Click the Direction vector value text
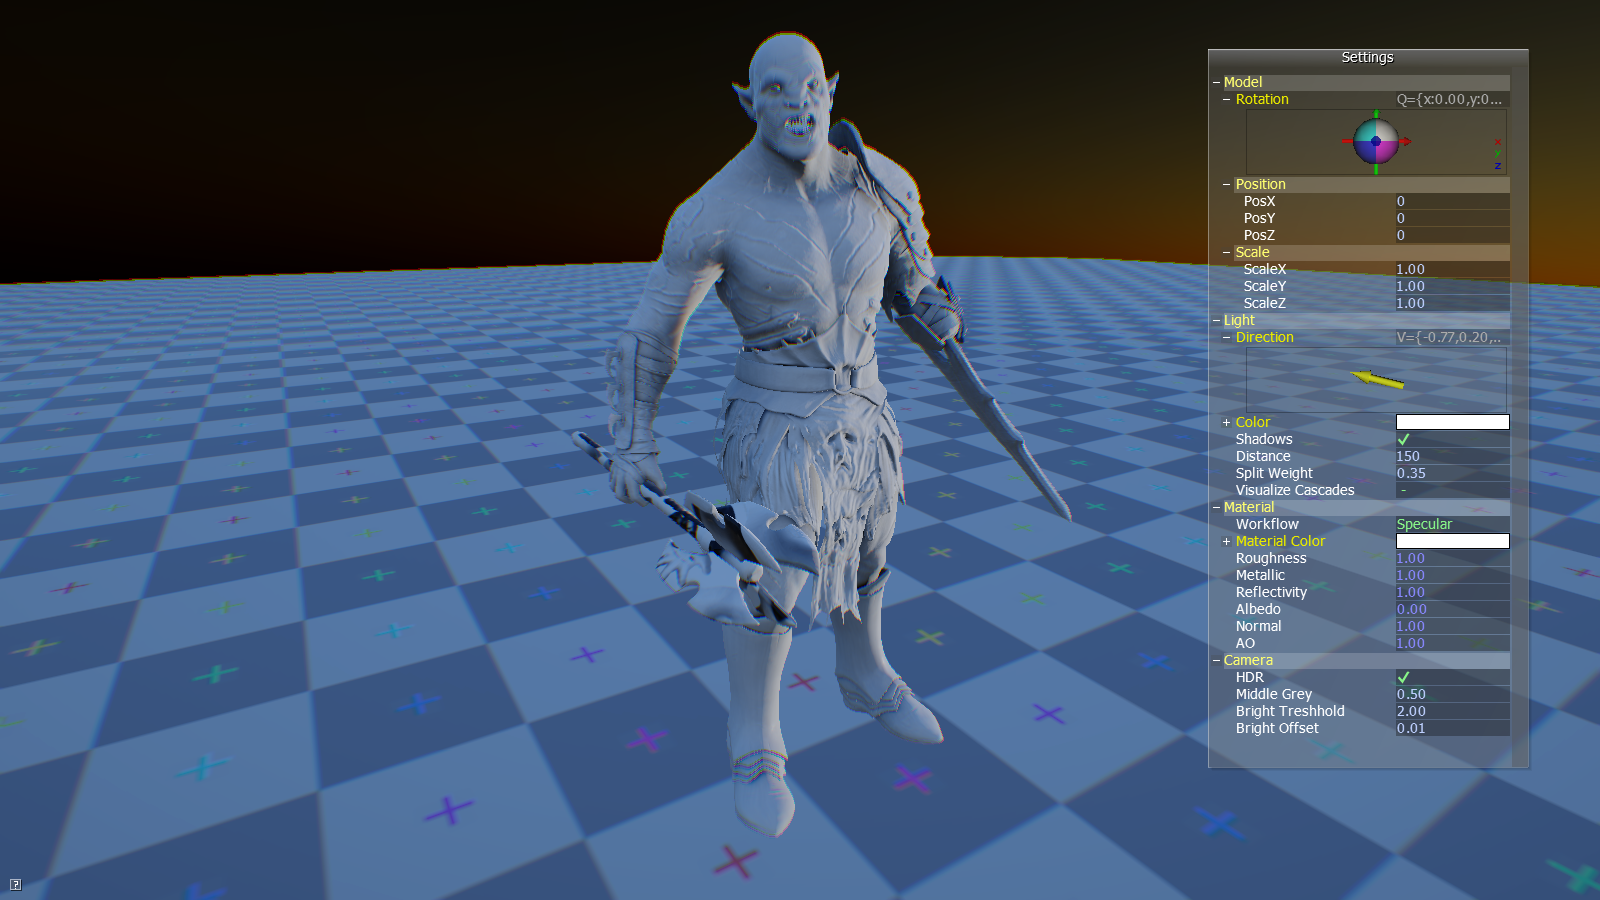 click(1449, 337)
